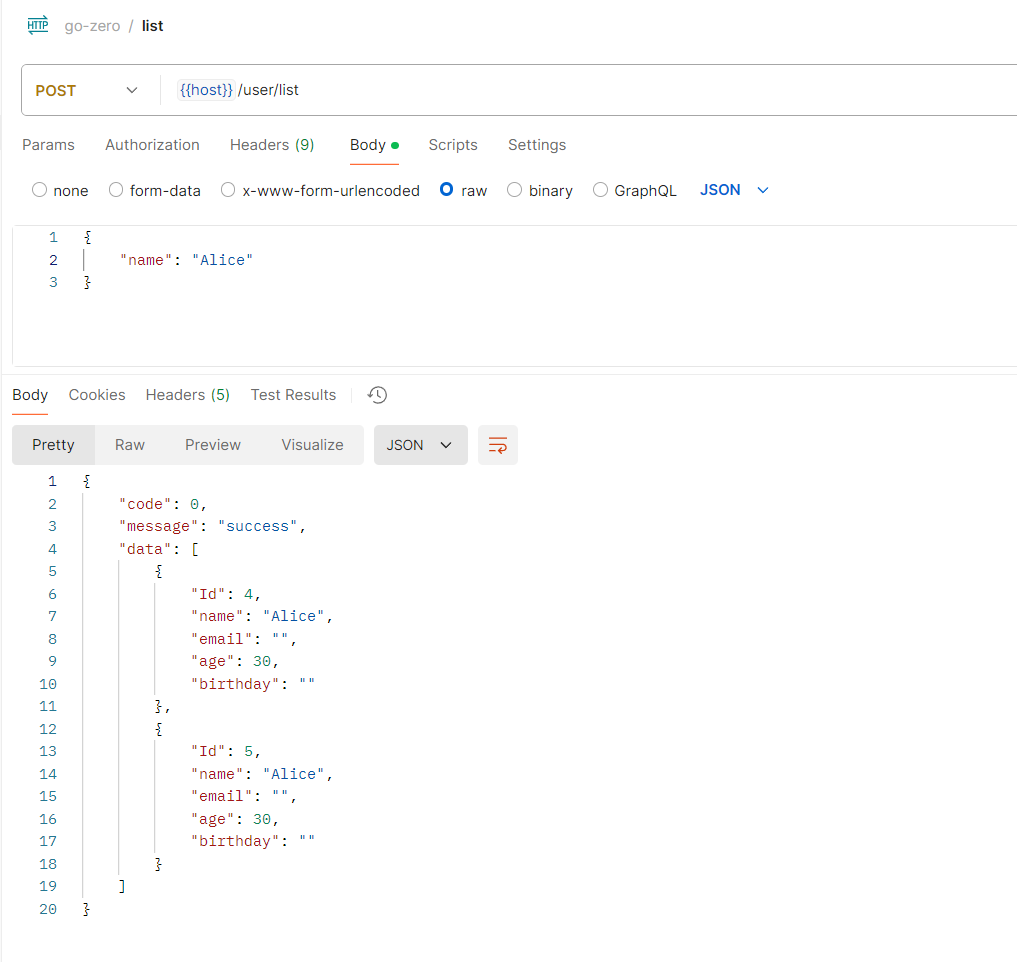Choose the x-www-form-urlencoded option
This screenshot has height=962, width=1017.
pos(228,190)
